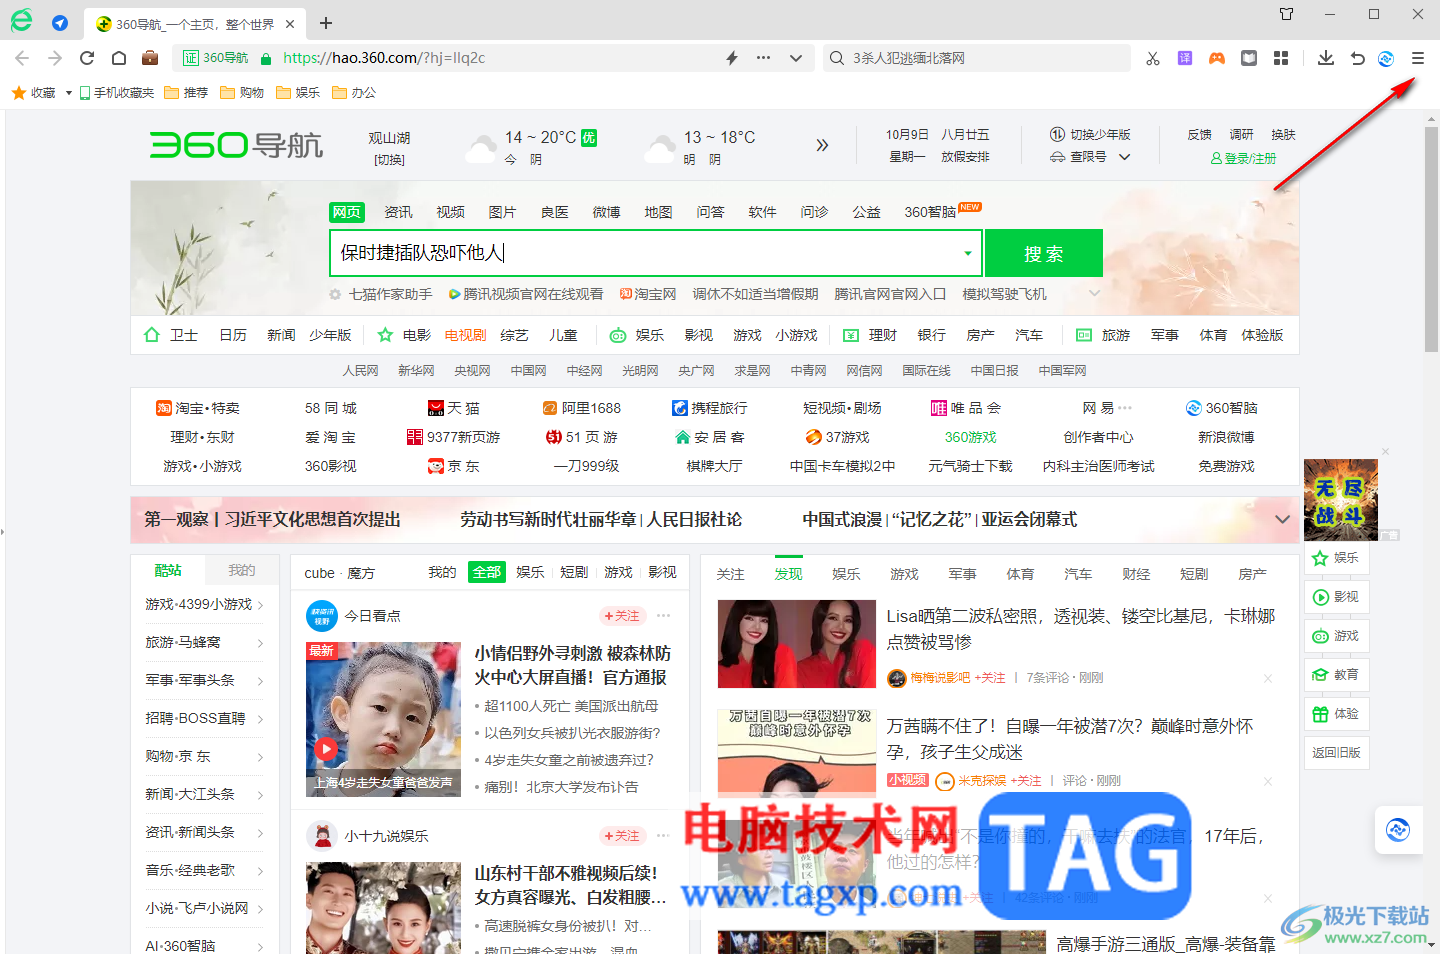Open the 译 translate tool icon
The image size is (1440, 954).
pos(1185,58)
